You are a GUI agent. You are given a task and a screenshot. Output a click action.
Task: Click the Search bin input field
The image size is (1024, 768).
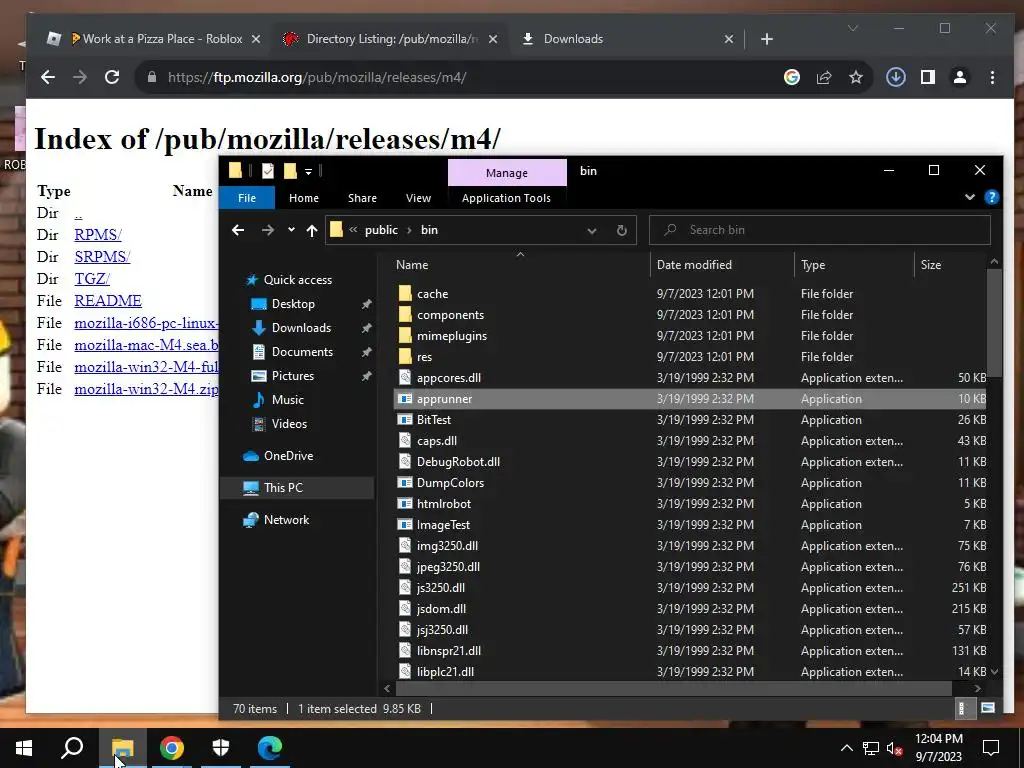click(x=820, y=230)
